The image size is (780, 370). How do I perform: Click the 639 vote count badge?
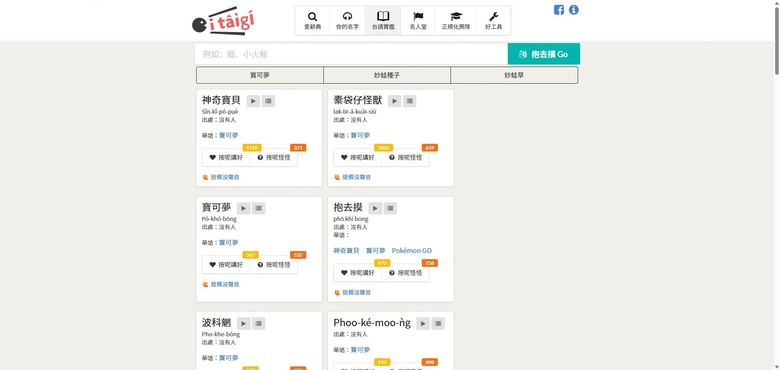(x=430, y=148)
